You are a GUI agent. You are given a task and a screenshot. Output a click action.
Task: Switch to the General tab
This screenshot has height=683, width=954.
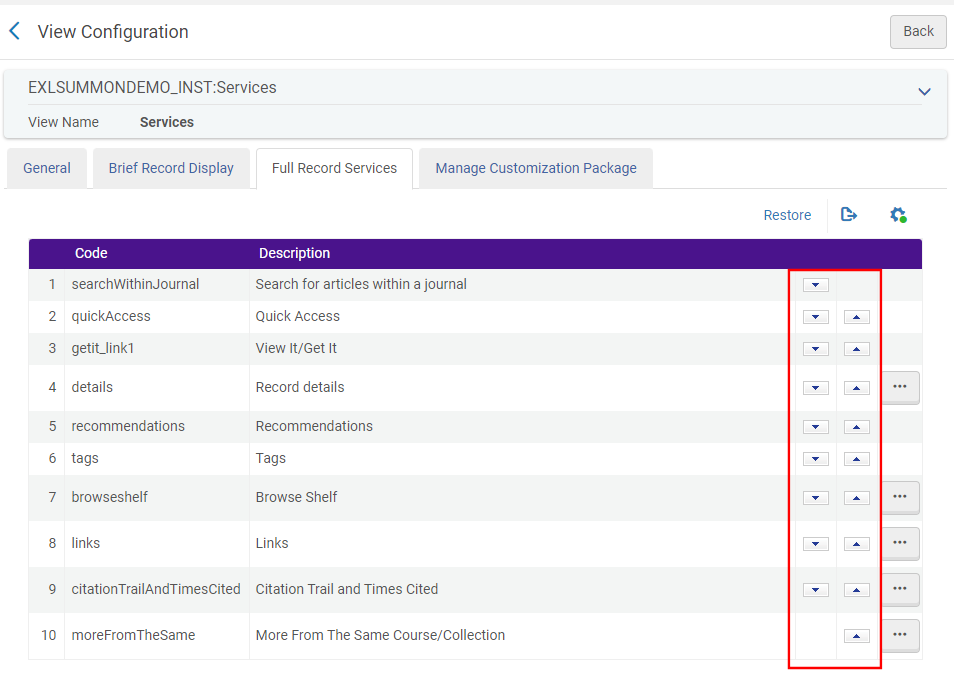(x=47, y=168)
